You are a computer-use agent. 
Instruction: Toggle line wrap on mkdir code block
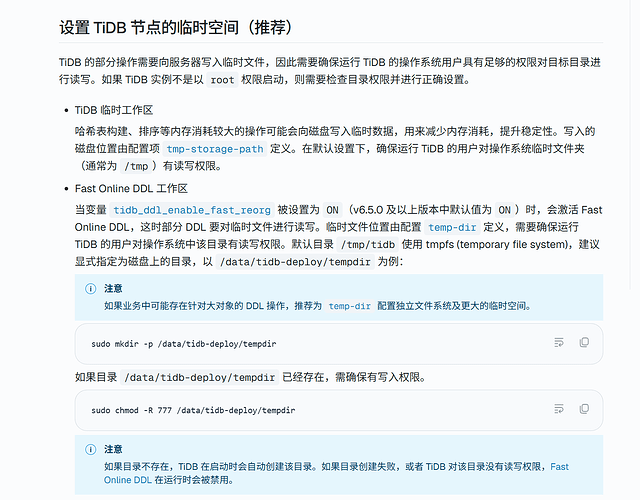coord(559,342)
